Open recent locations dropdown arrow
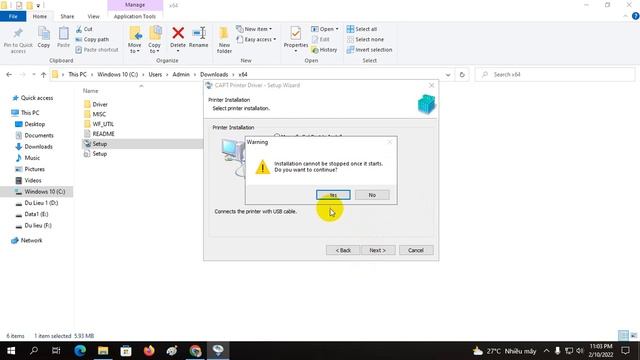The image size is (640, 360). (33, 74)
